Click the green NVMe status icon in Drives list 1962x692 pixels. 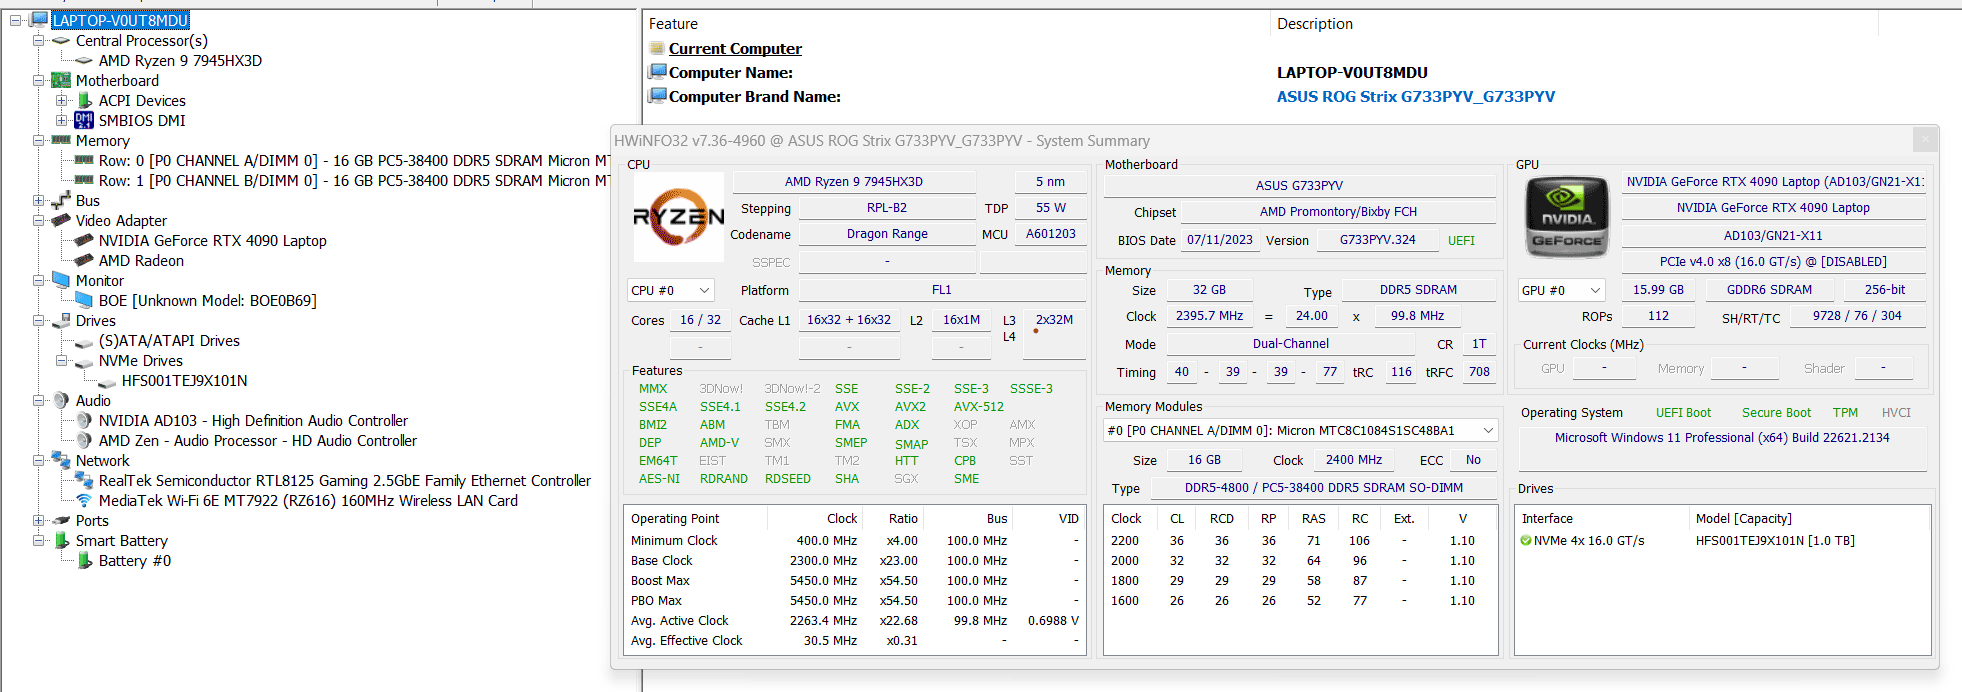[1526, 540]
